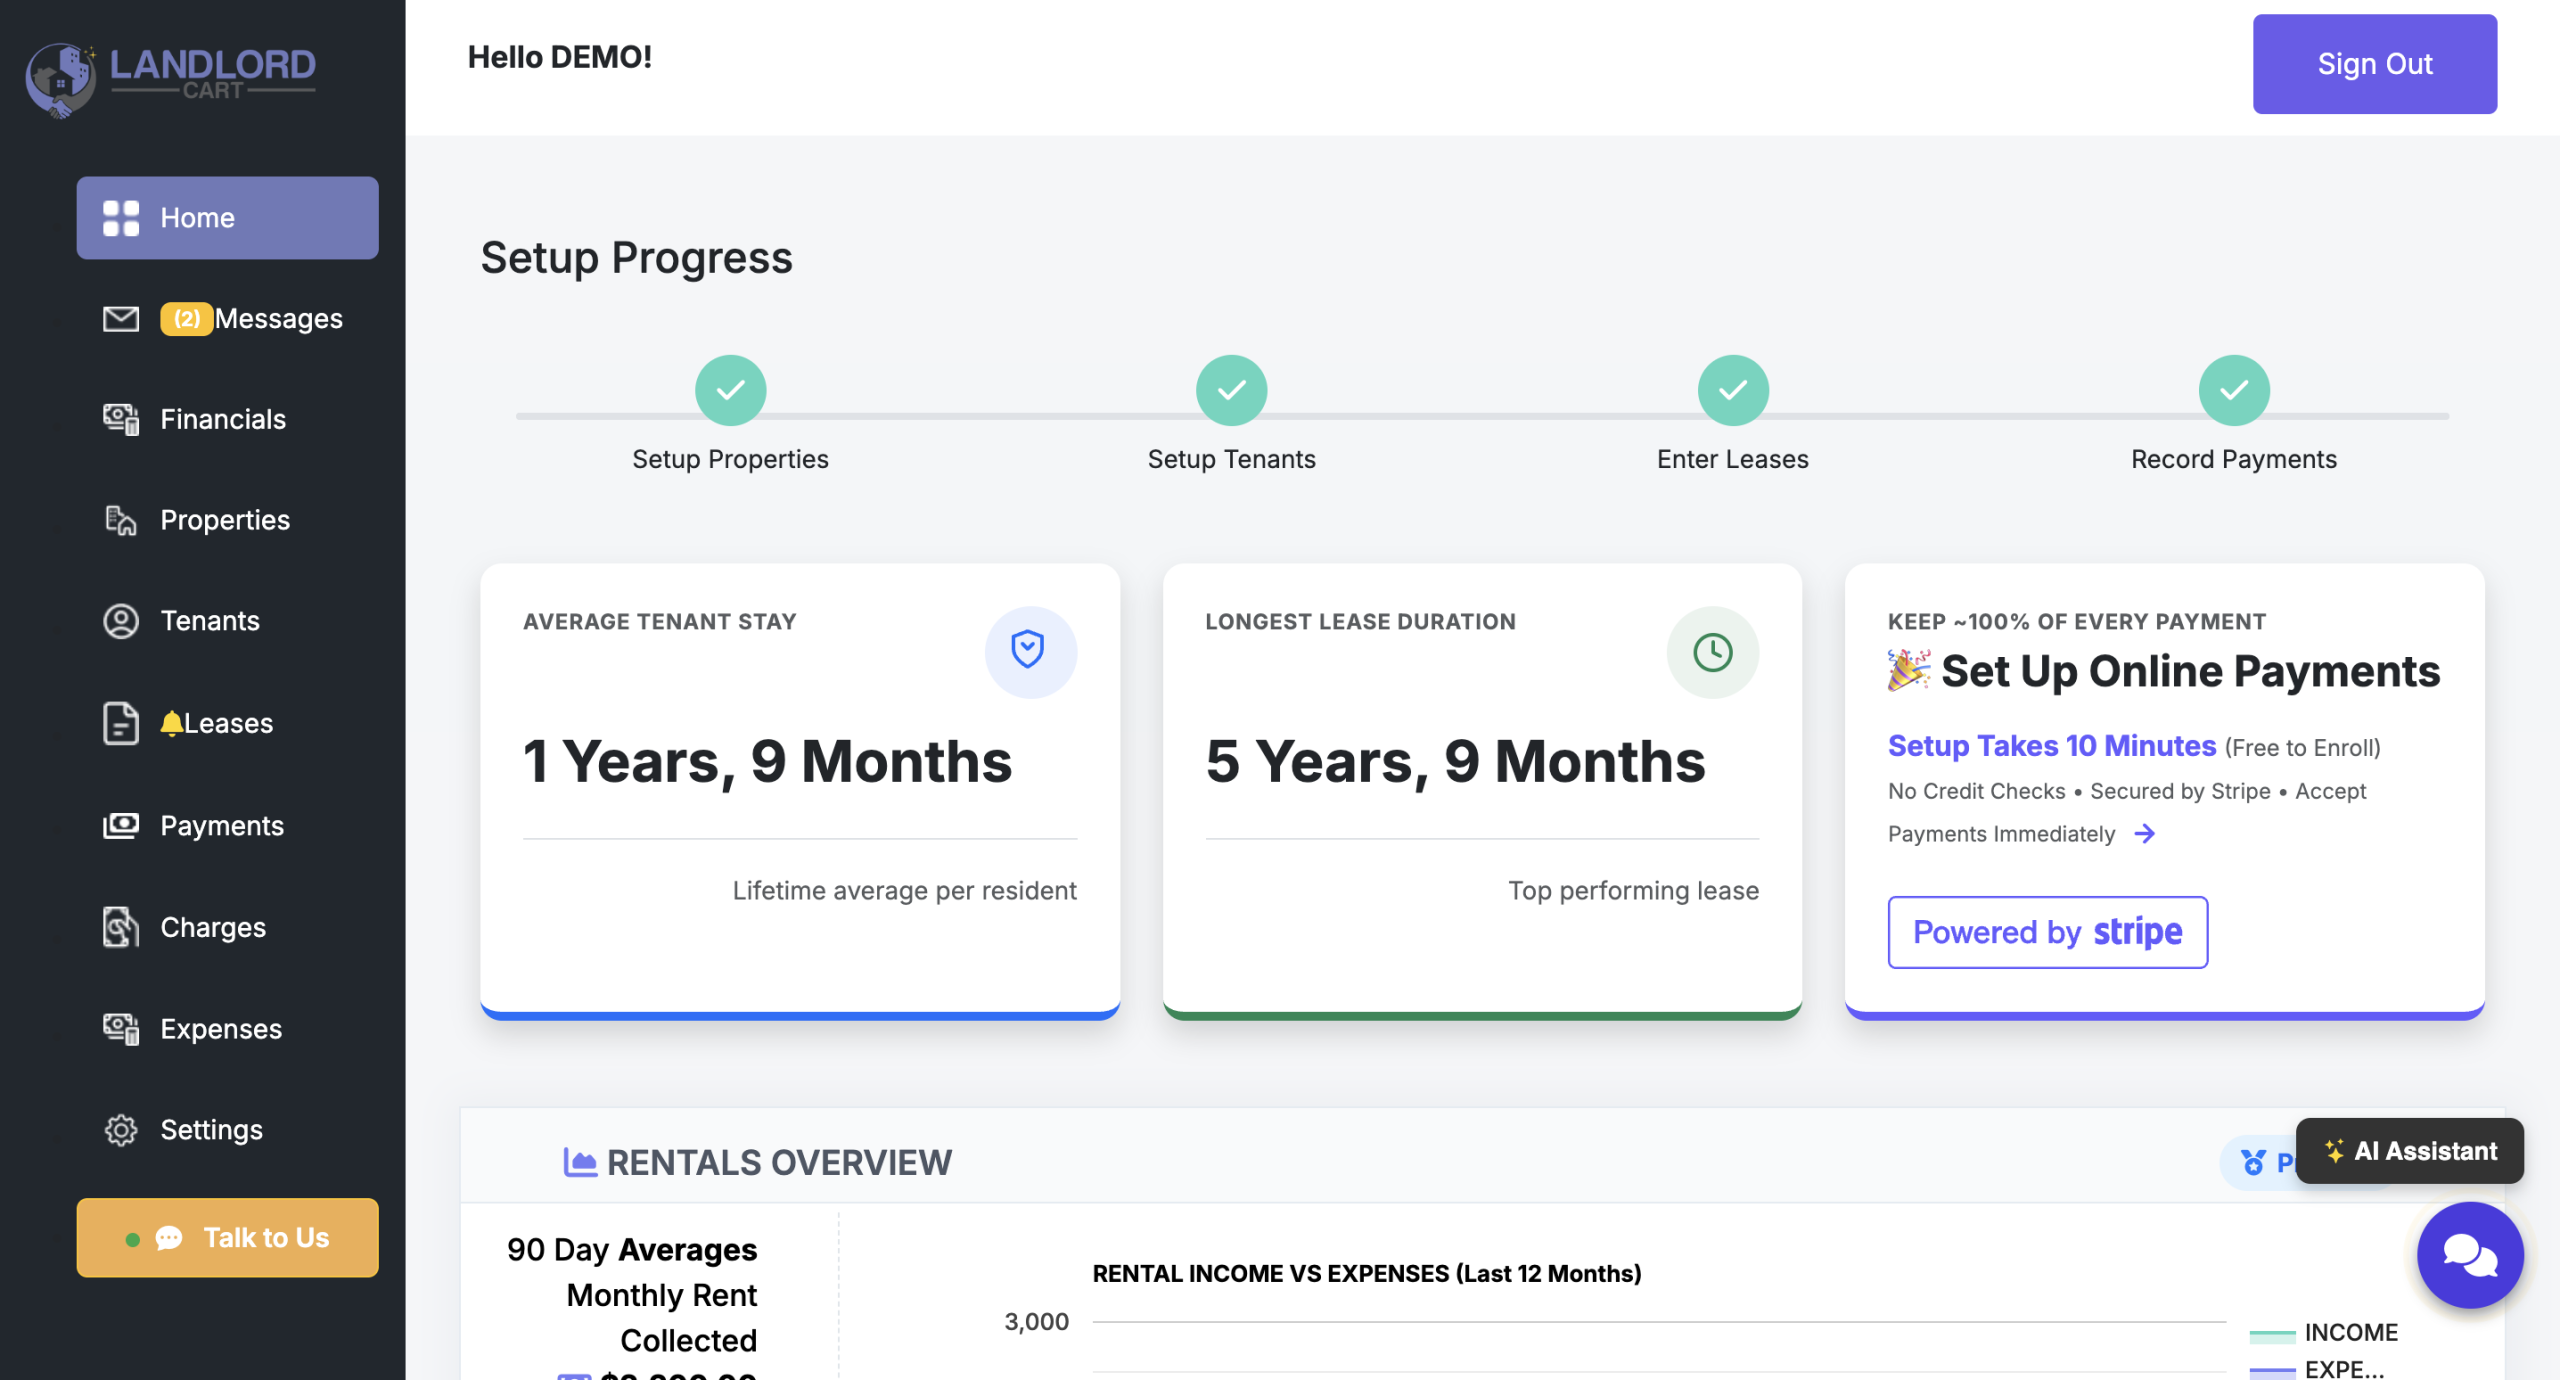Open the Financials menu item

222,419
